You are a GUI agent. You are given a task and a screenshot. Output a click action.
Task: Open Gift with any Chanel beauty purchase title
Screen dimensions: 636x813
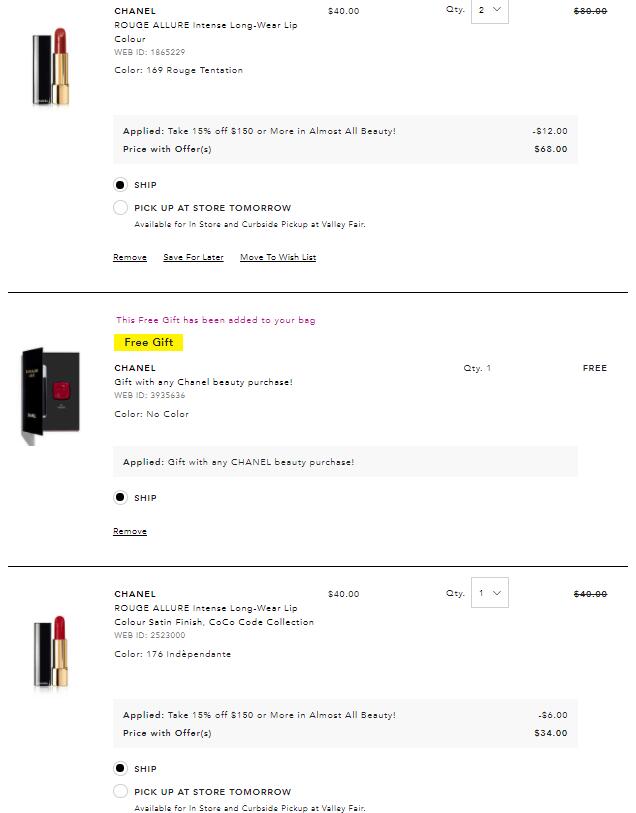(x=203, y=382)
